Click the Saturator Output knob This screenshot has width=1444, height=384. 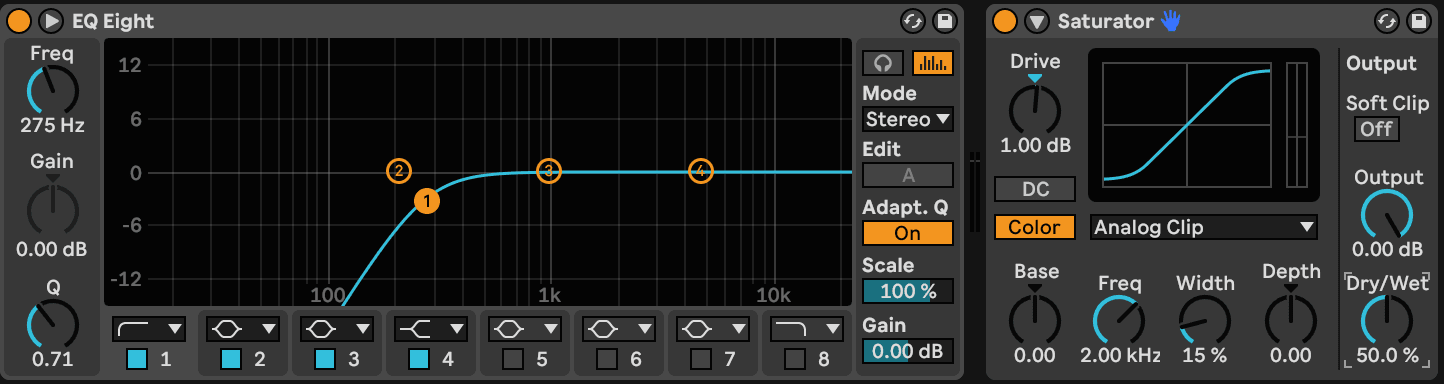click(x=1388, y=214)
